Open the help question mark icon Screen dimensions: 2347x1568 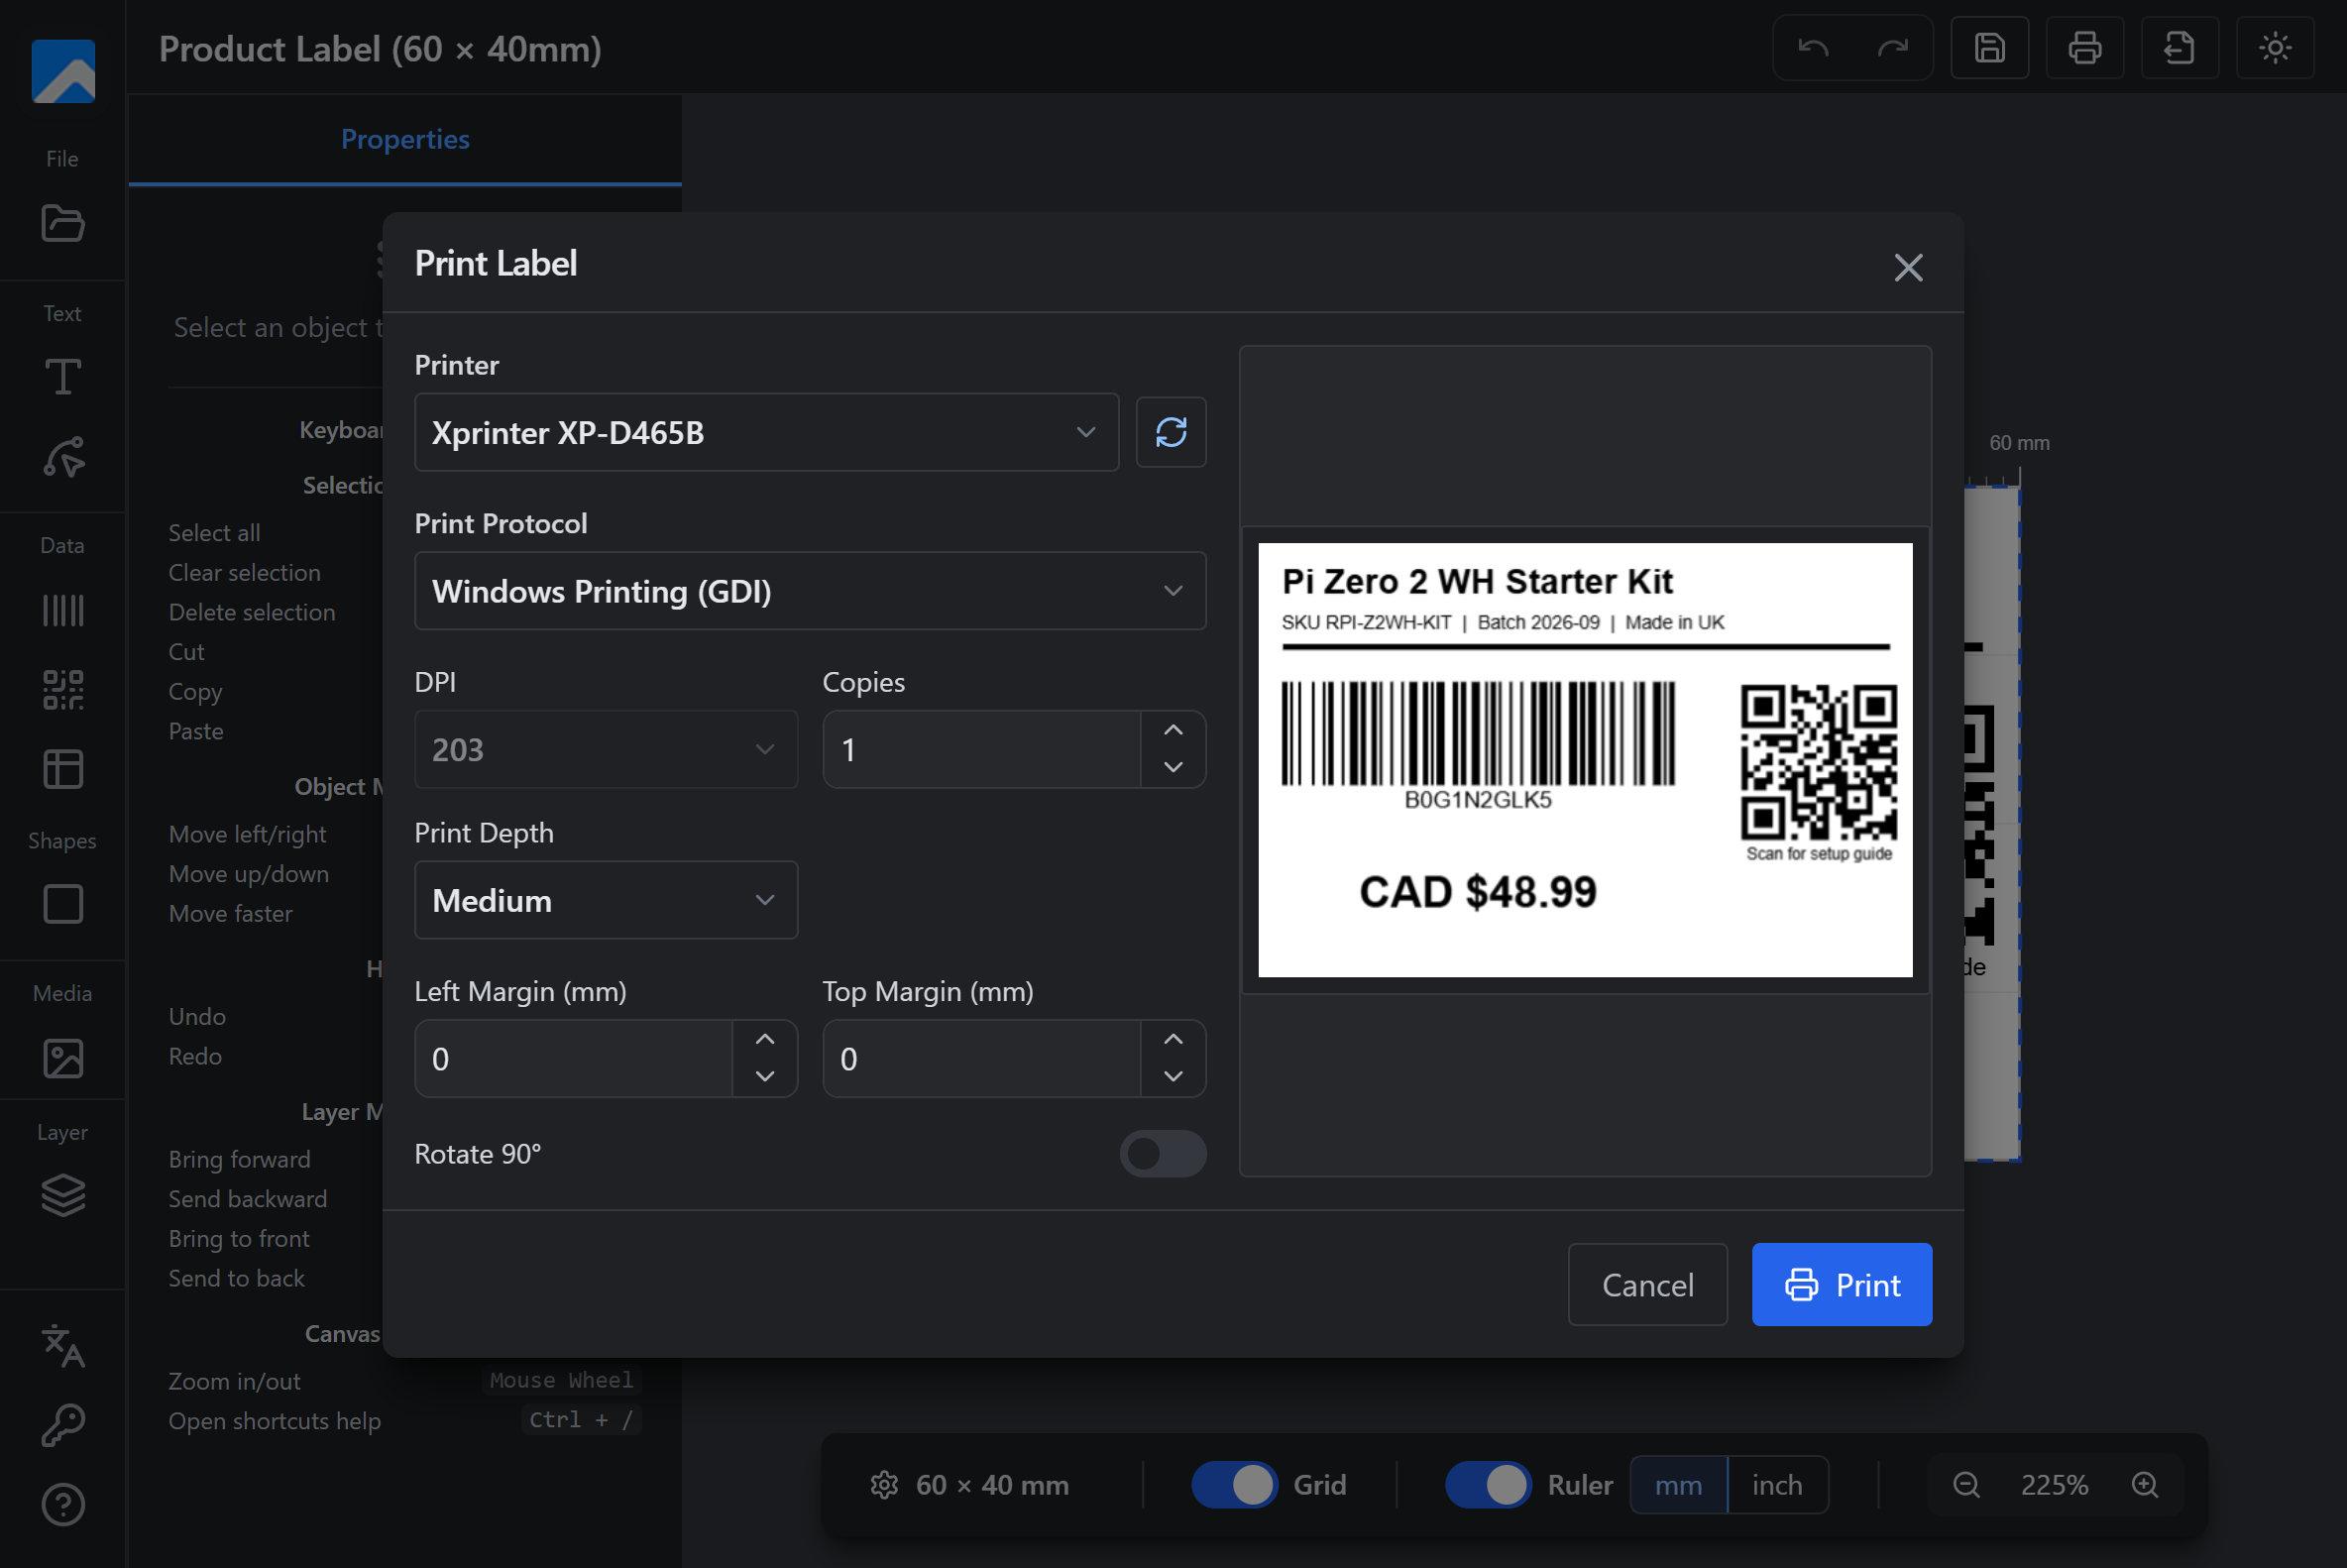(x=63, y=1504)
